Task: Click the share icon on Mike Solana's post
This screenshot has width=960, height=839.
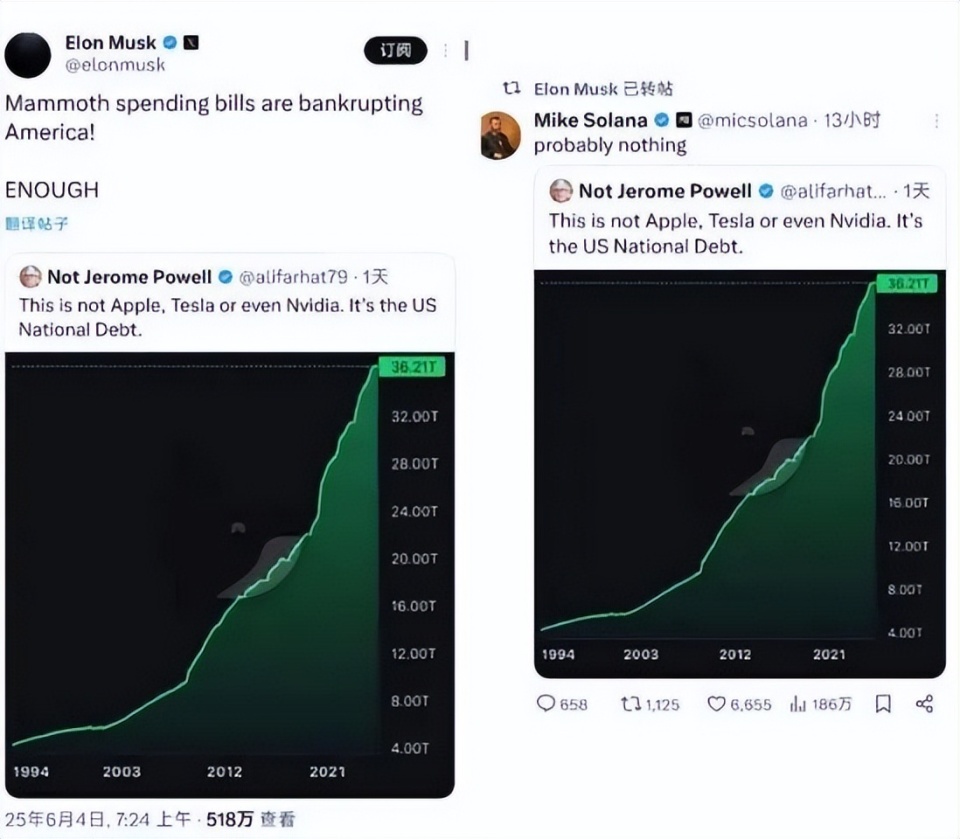Action: click(x=924, y=704)
